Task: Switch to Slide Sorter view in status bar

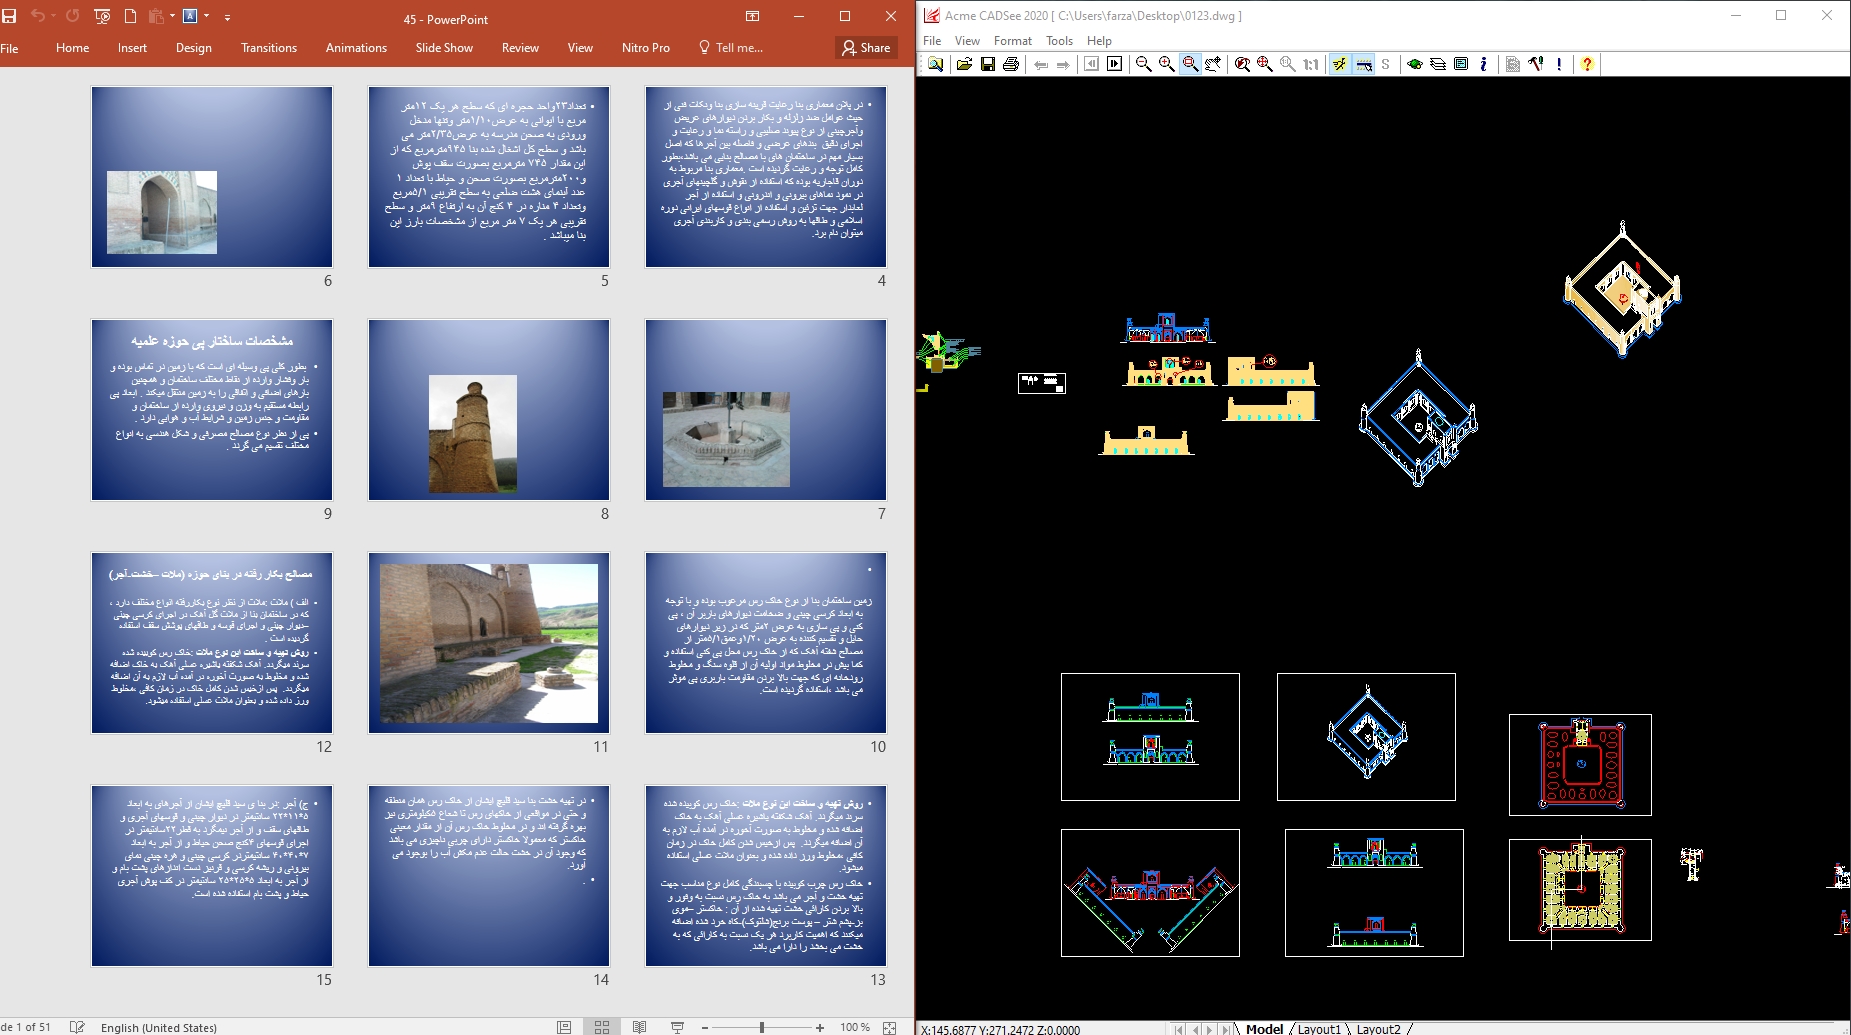Action: [602, 1027]
